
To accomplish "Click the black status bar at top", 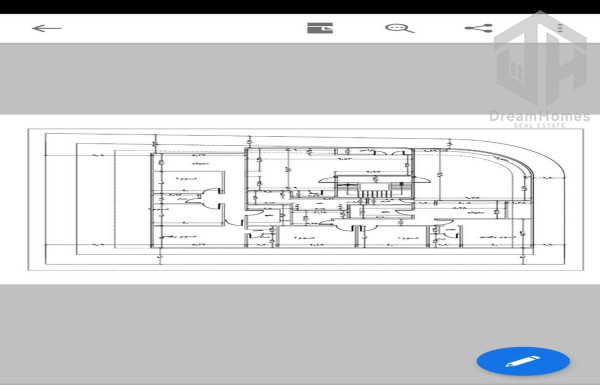I will click(x=300, y=7).
